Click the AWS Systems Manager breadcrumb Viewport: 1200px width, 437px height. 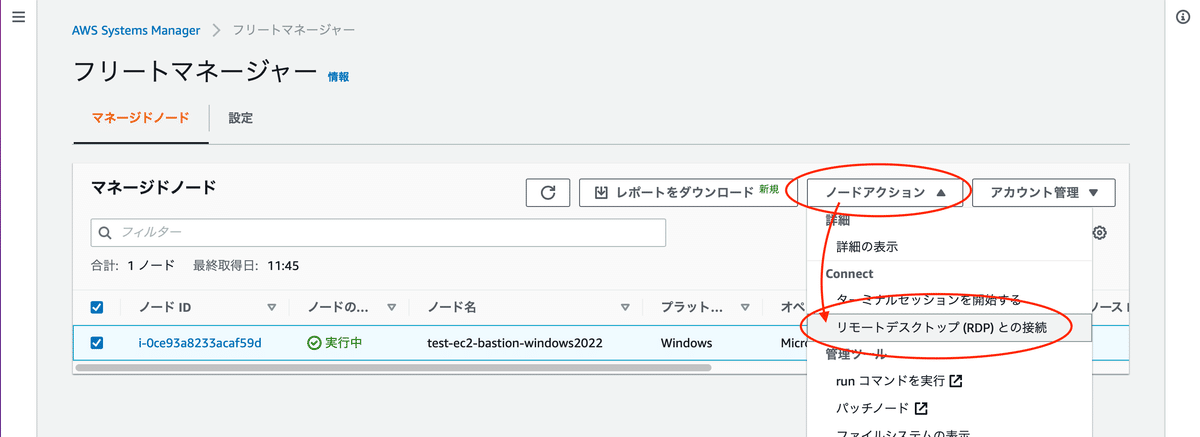point(135,30)
